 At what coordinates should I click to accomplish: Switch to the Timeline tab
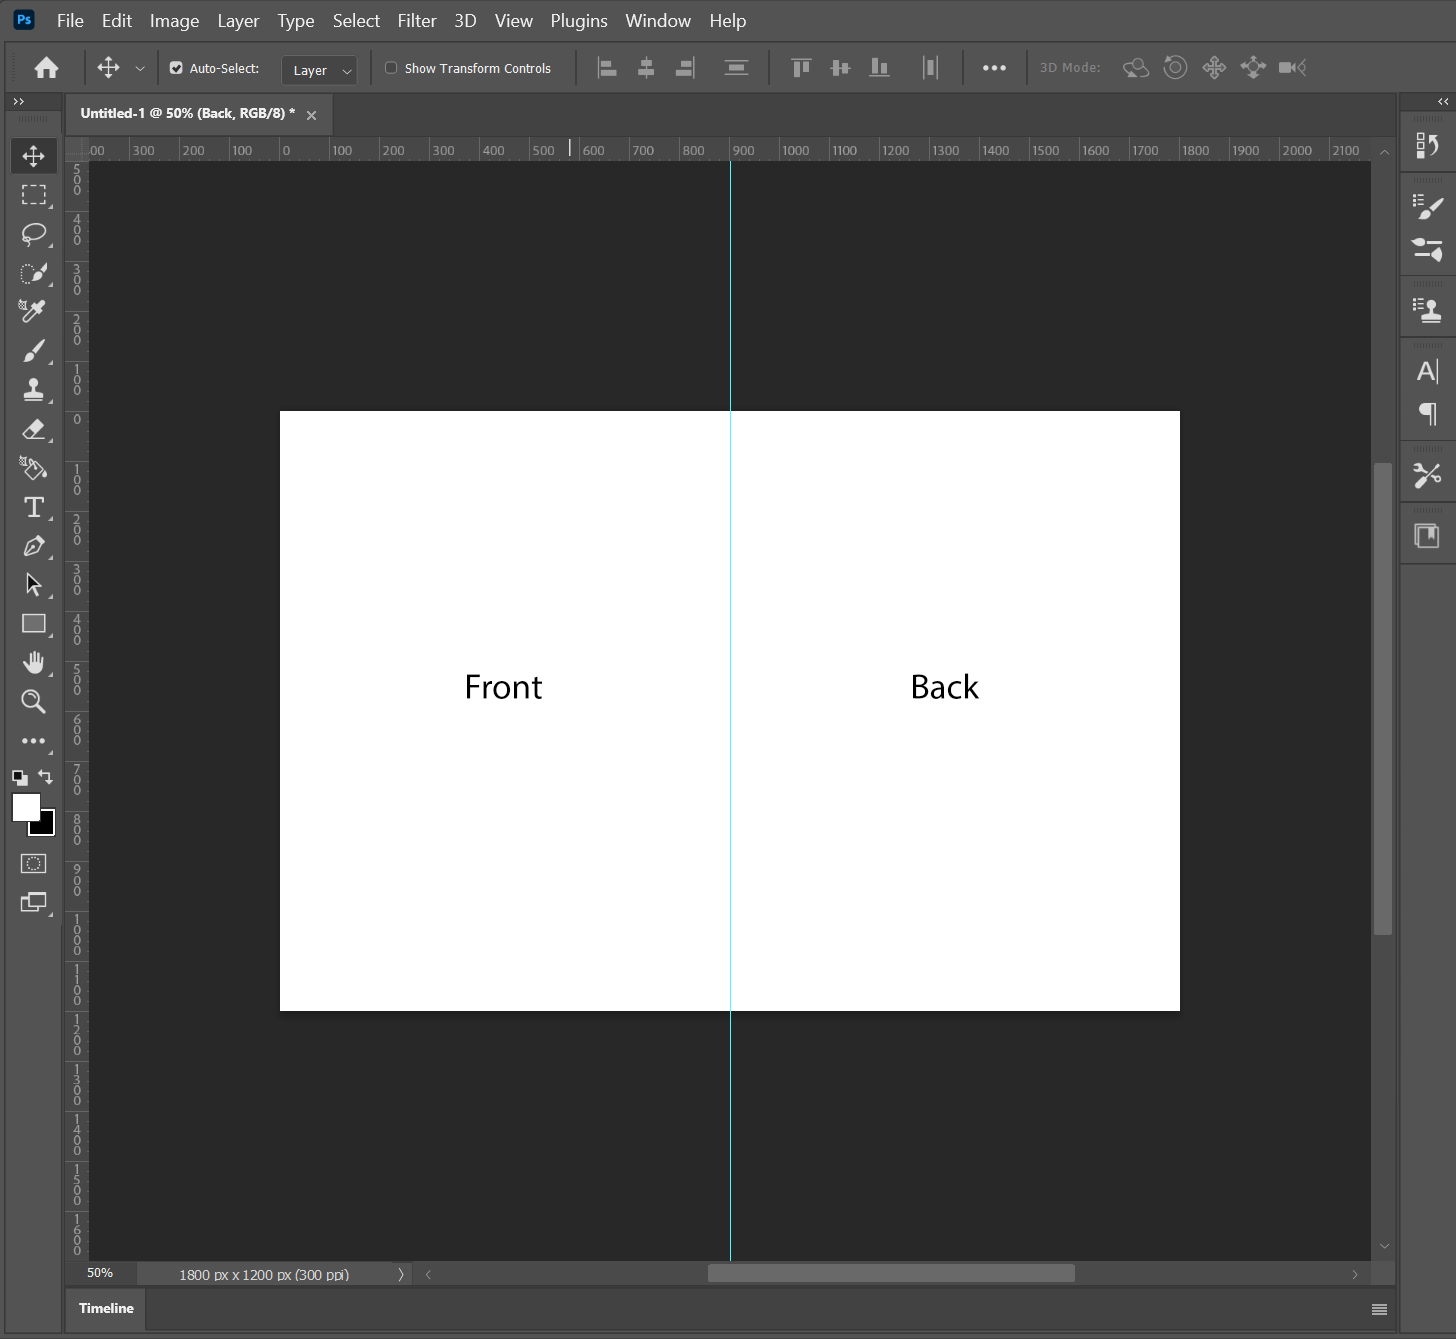104,1308
